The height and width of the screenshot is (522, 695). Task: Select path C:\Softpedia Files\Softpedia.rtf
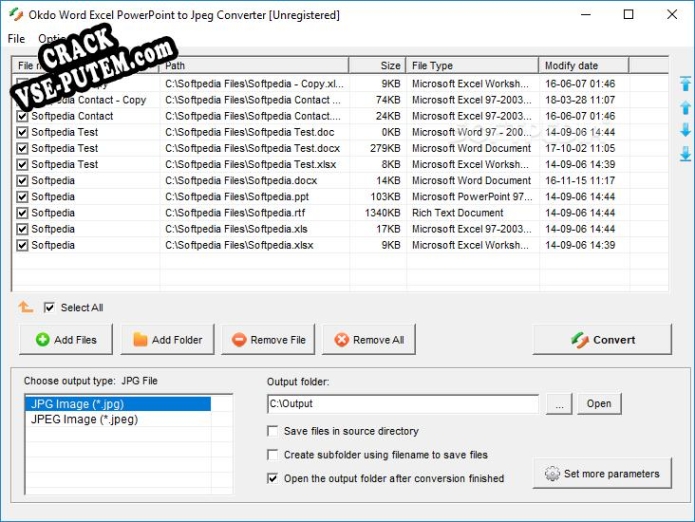pyautogui.click(x=235, y=213)
